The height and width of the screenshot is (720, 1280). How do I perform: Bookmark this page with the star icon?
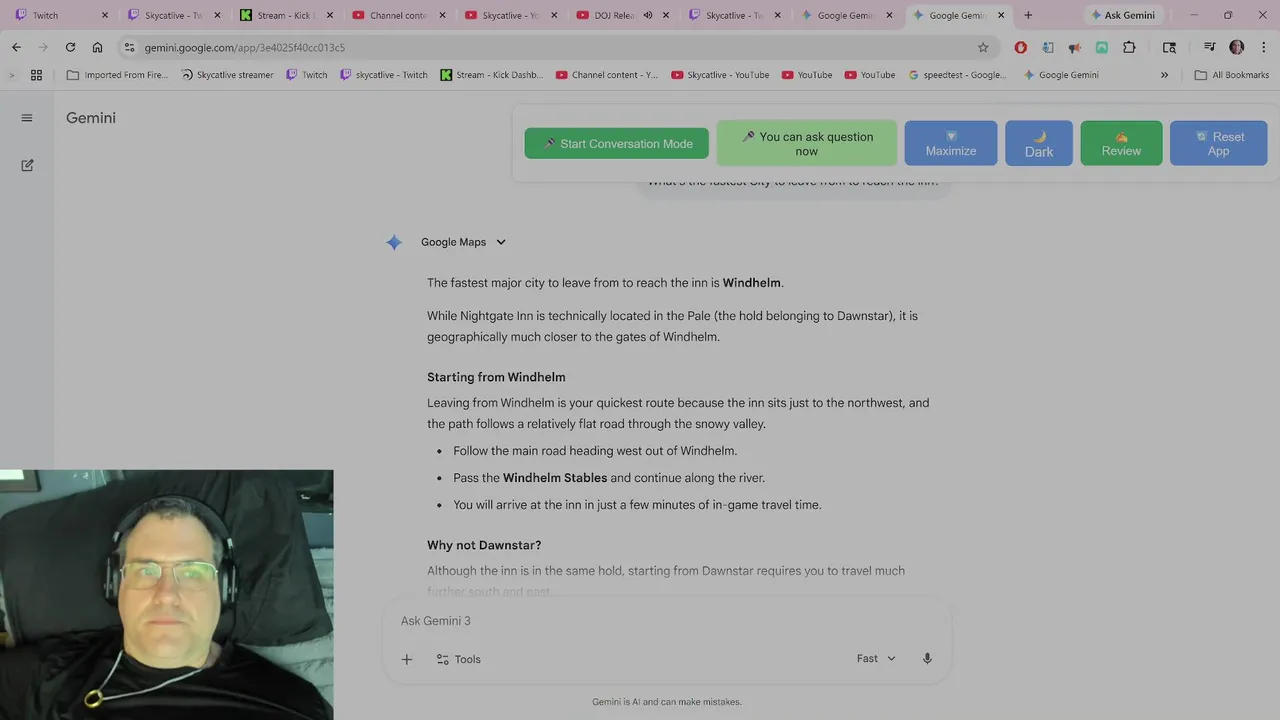click(x=983, y=47)
